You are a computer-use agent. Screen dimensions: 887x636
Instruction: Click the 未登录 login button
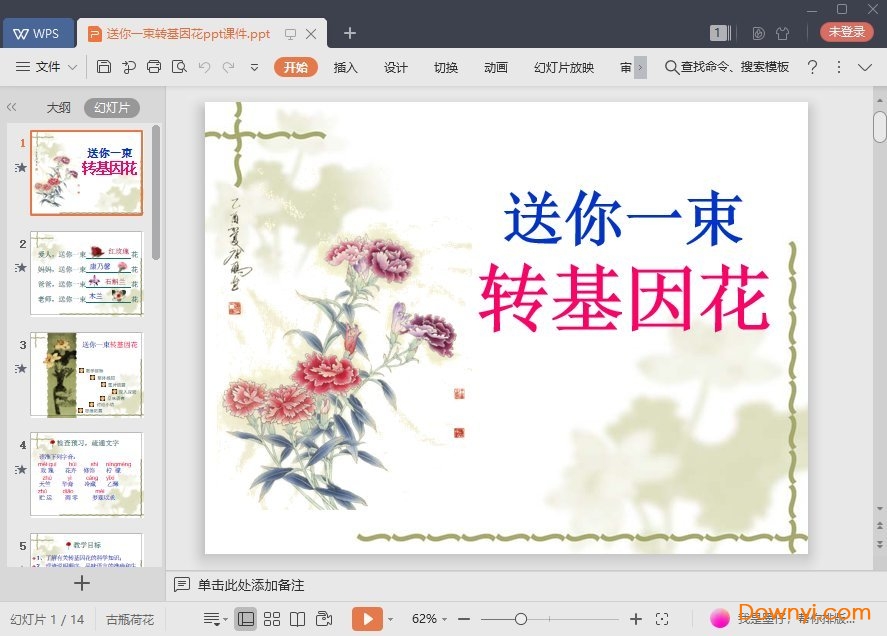(x=846, y=31)
